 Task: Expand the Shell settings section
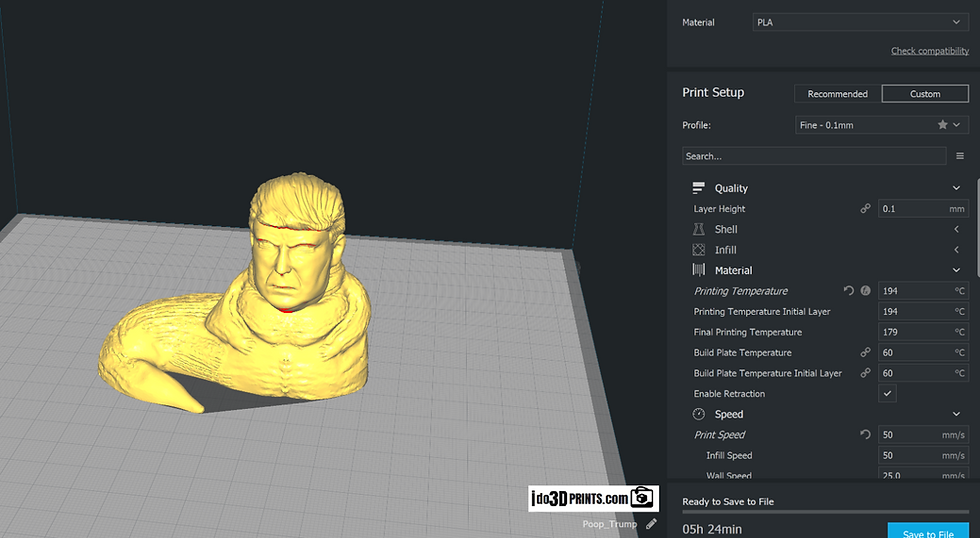(956, 229)
